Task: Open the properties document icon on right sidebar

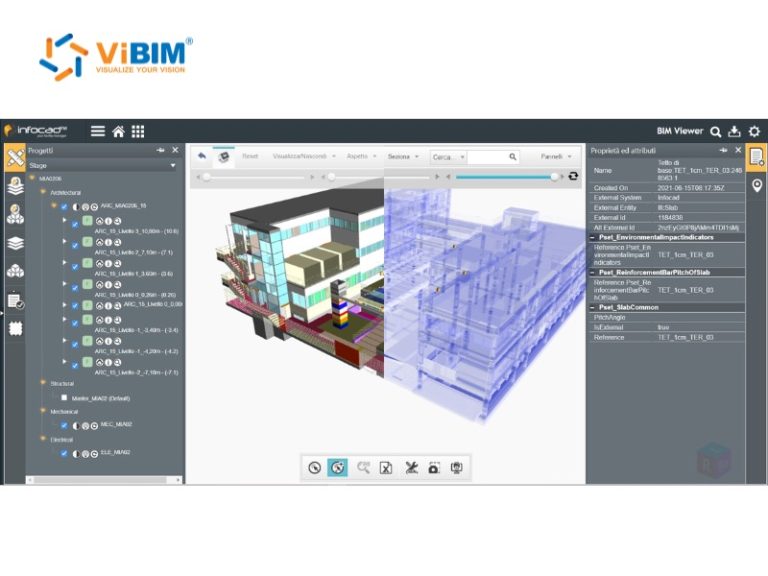Action: 757,157
